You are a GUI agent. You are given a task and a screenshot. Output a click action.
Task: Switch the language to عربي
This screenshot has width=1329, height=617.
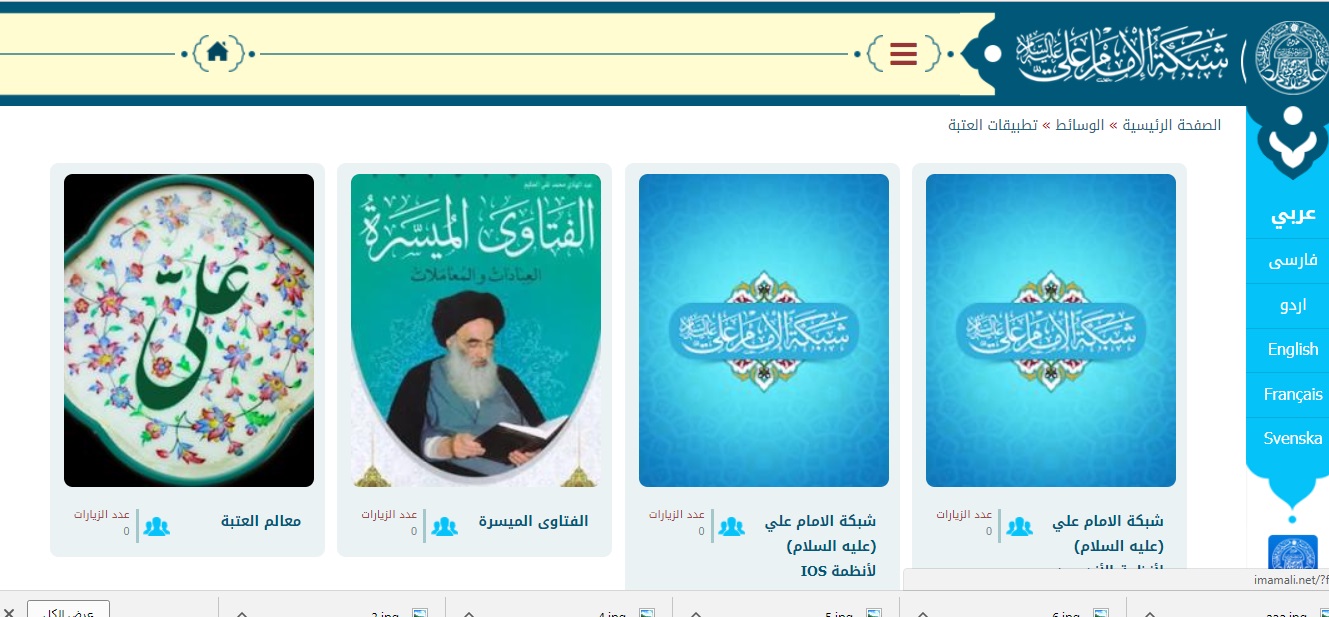click(1292, 215)
